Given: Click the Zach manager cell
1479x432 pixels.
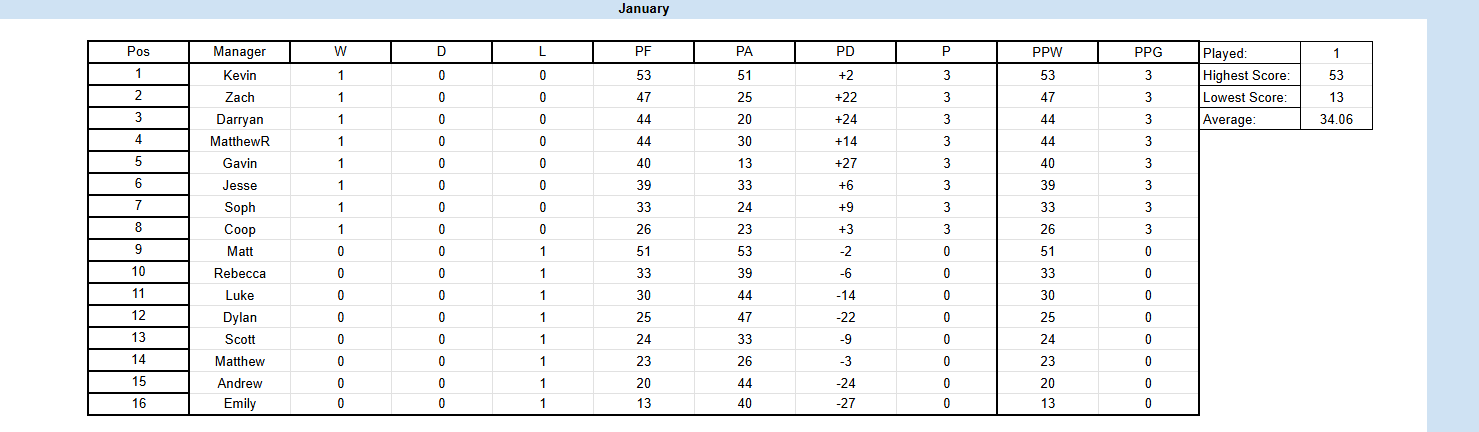Looking at the screenshot, I should click(x=240, y=97).
